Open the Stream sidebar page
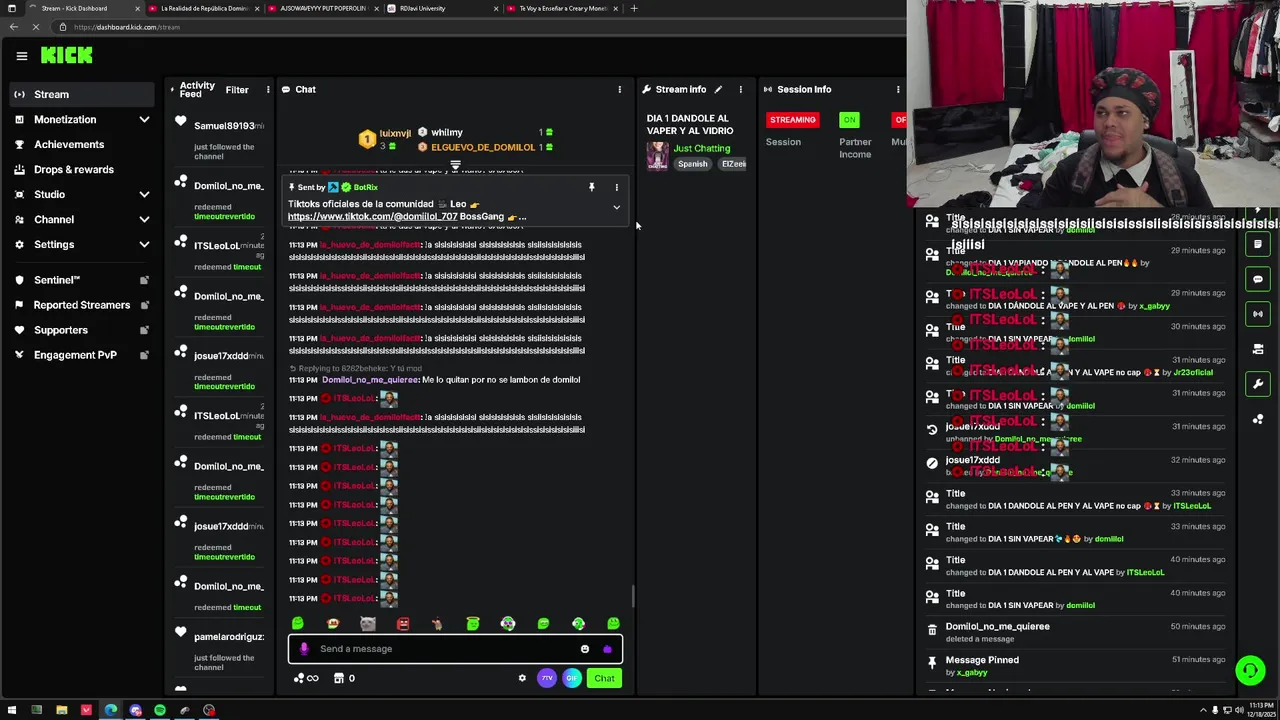 click(x=80, y=94)
